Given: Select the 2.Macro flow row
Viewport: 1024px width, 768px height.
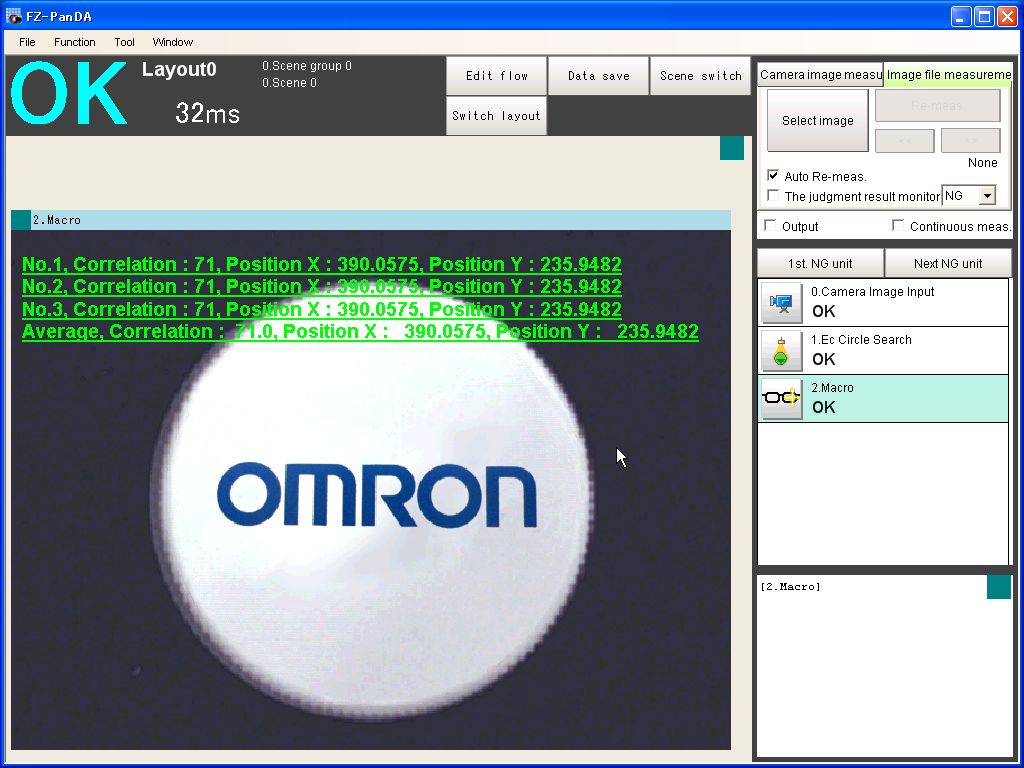Looking at the screenshot, I should (x=883, y=398).
